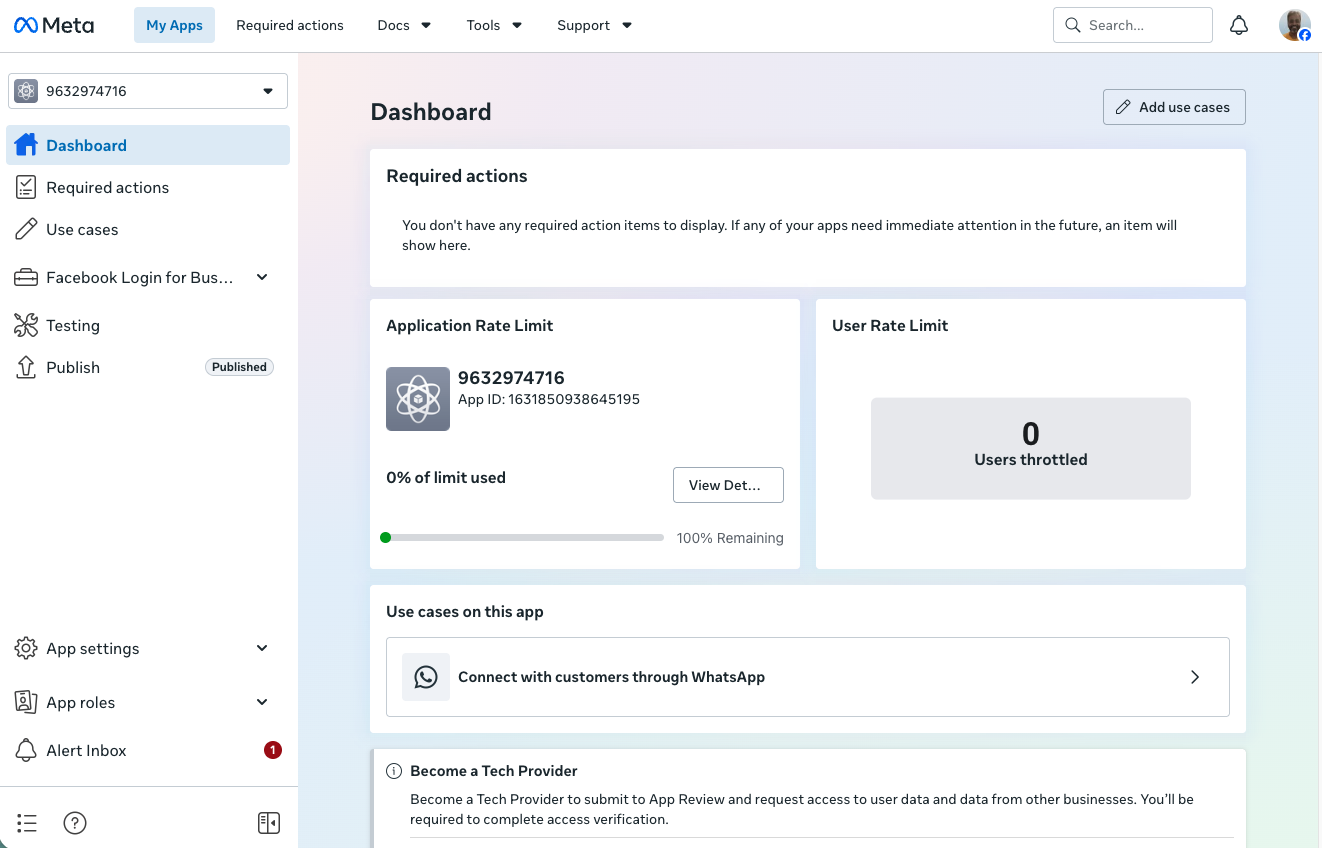The image size is (1322, 848).
Task: Click the list icon in sidebar footer
Action: 27,823
